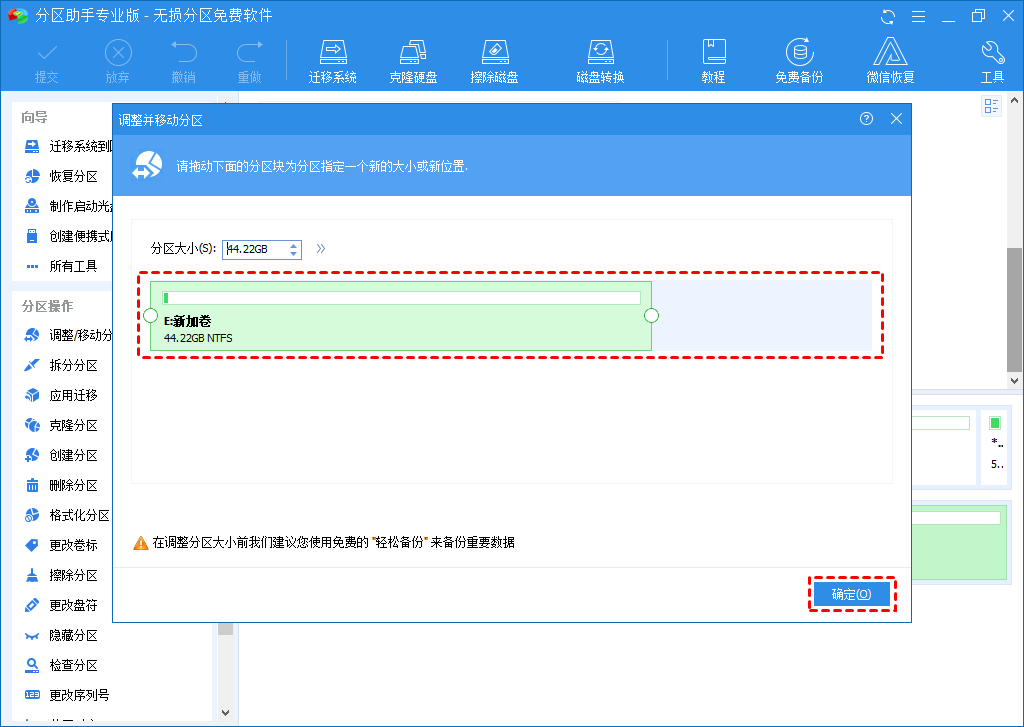Click the right panel scrollbar down arrow

[1014, 380]
